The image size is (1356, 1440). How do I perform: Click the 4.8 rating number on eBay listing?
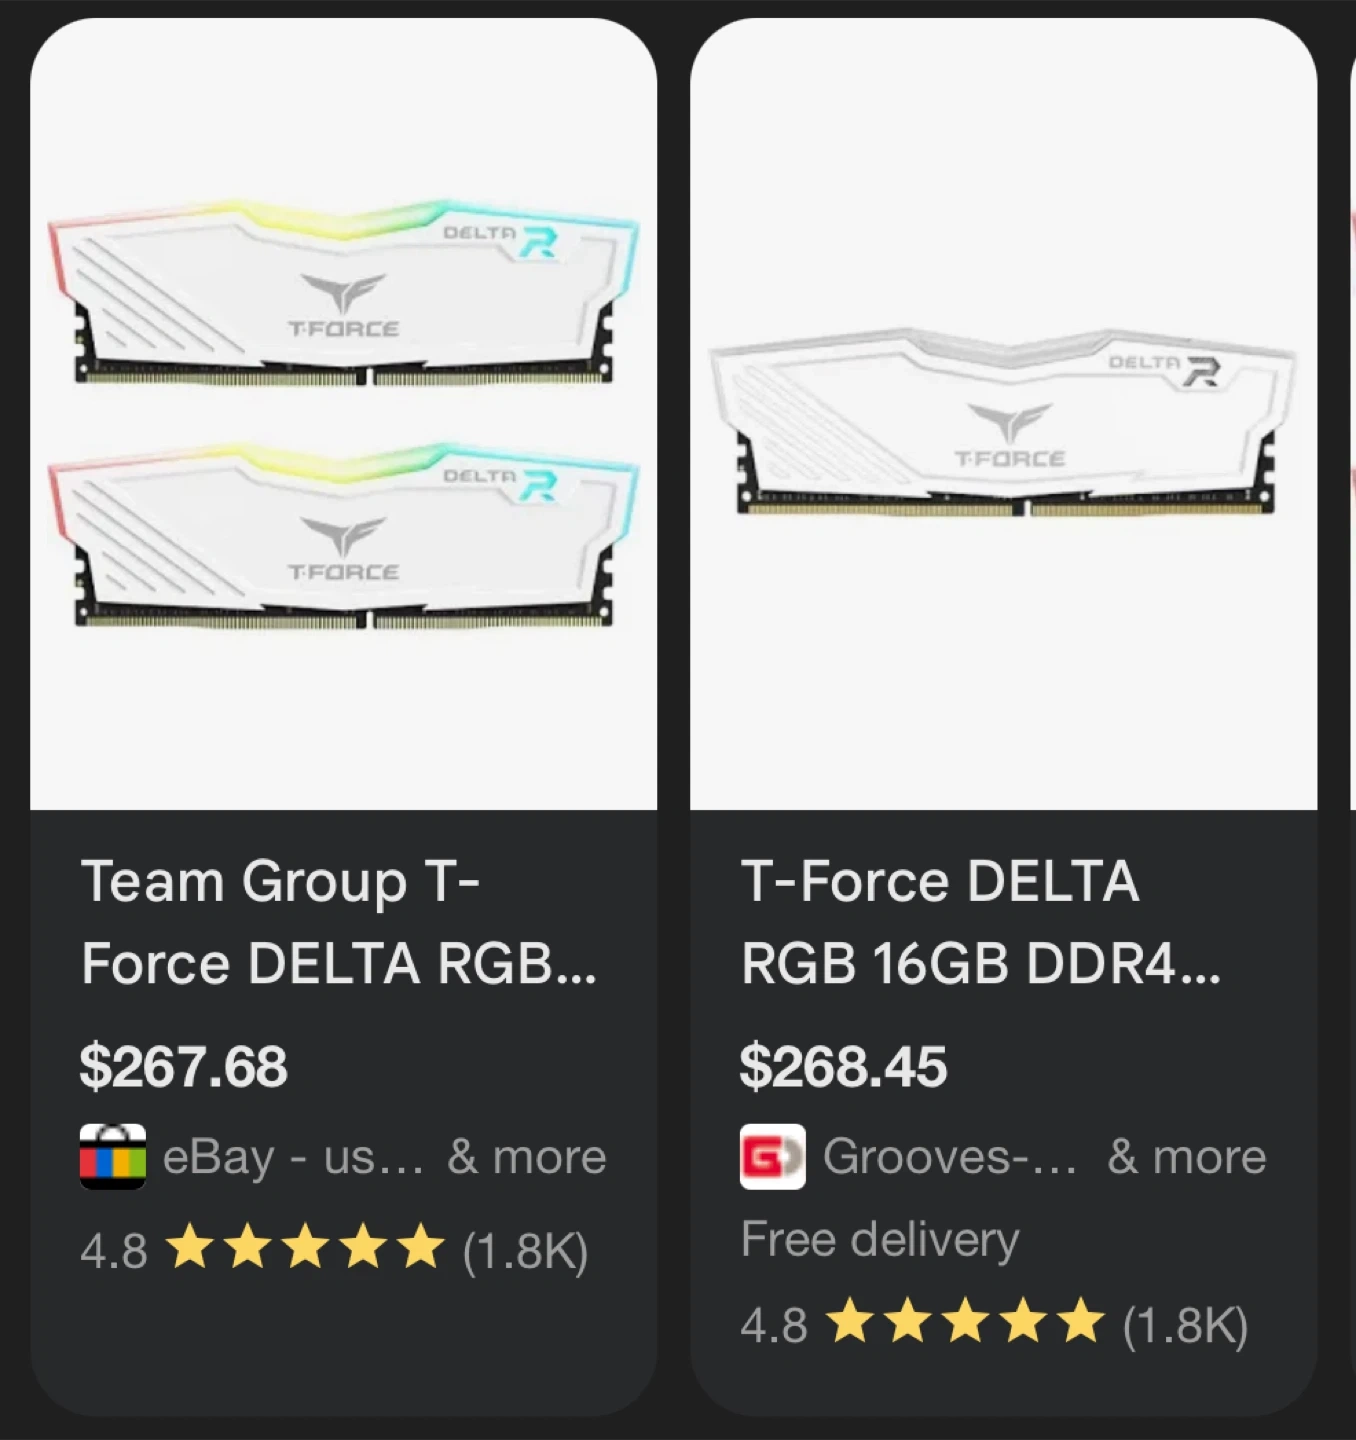pyautogui.click(x=113, y=1251)
